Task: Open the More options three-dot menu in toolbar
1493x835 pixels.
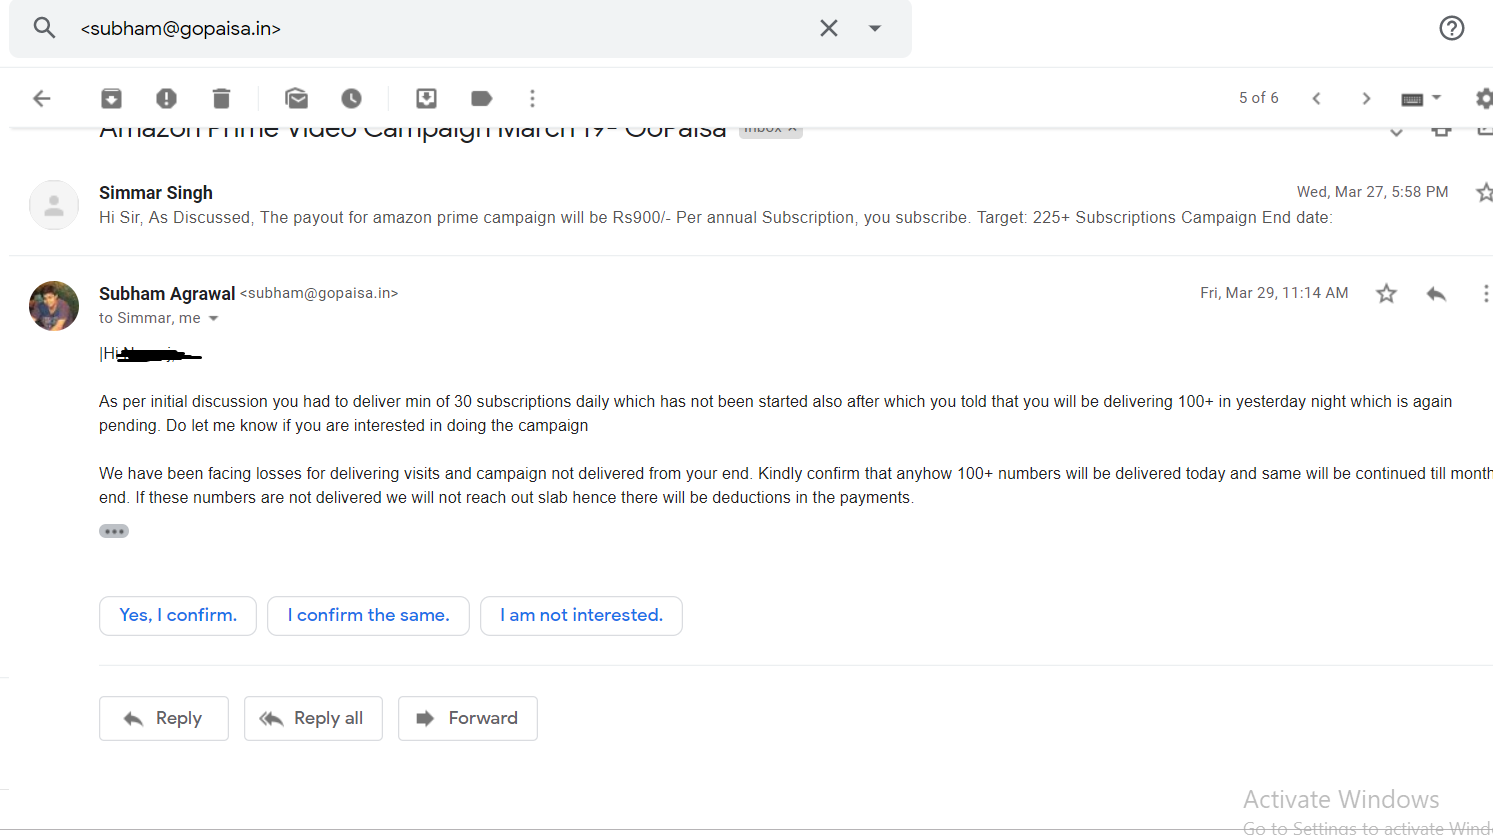Action: (532, 98)
